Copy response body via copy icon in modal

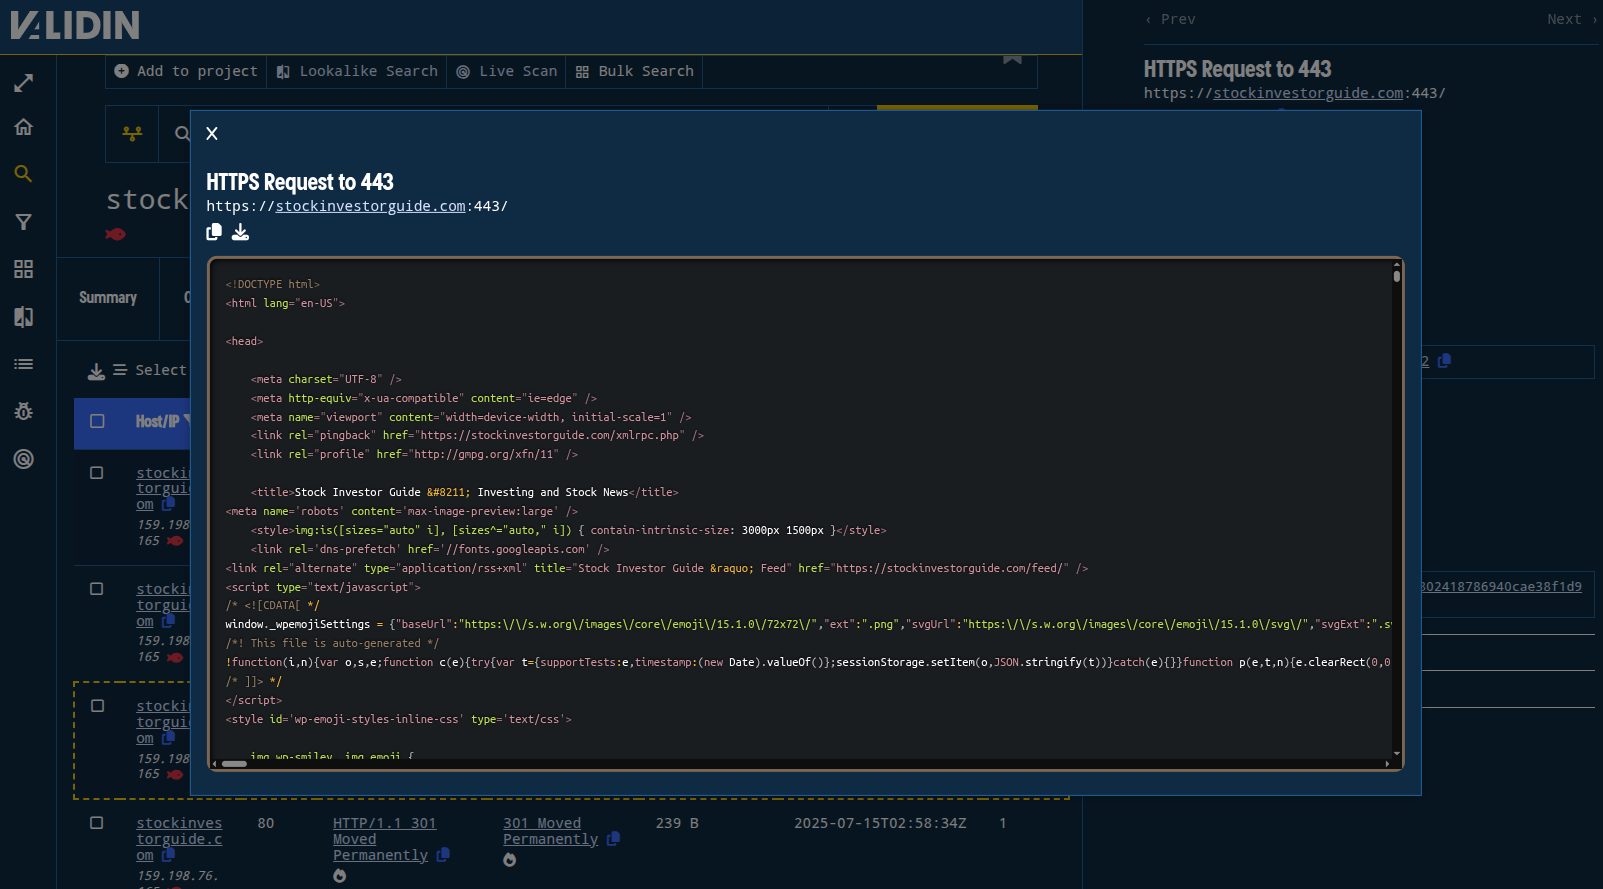[214, 232]
